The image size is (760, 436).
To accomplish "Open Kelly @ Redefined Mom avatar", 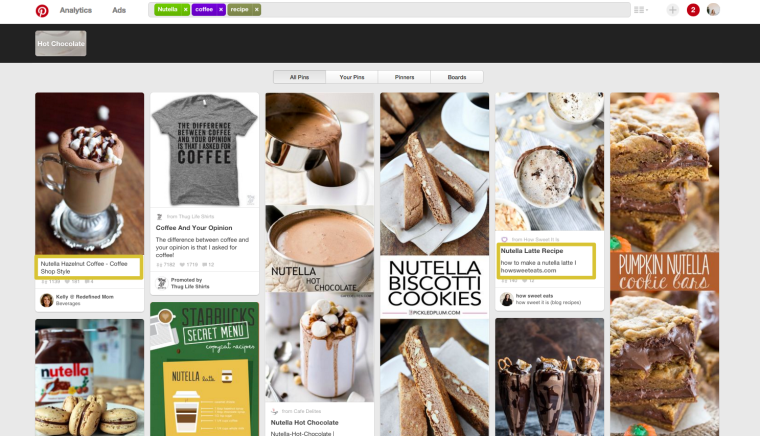I will tap(47, 300).
